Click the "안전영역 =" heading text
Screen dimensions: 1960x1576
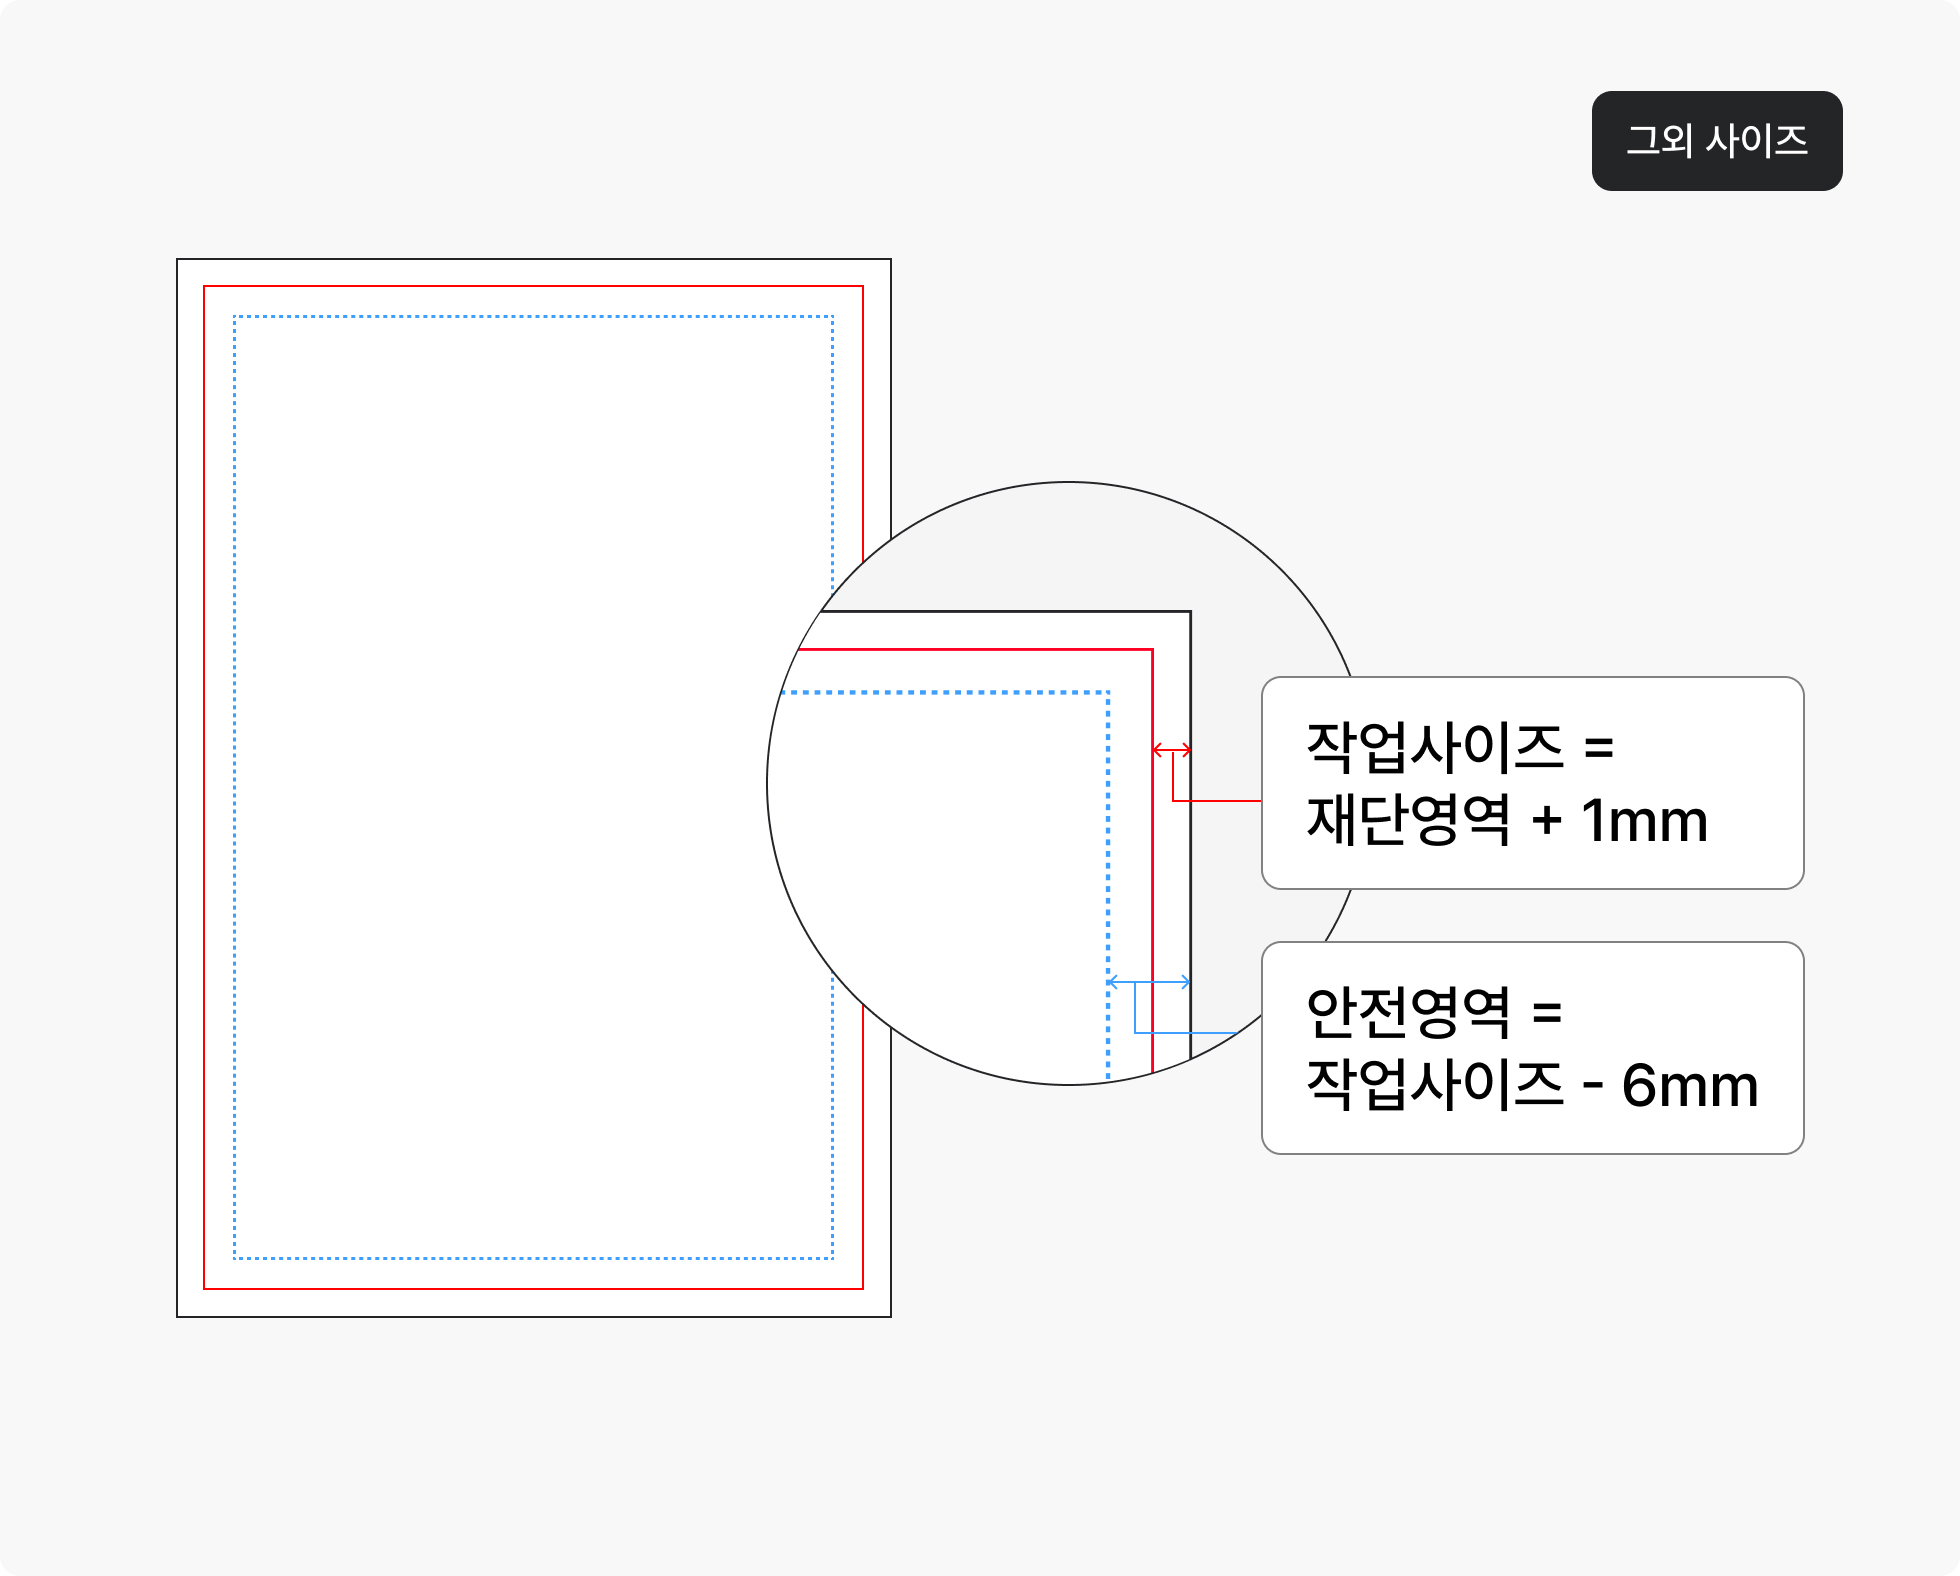click(1433, 1012)
